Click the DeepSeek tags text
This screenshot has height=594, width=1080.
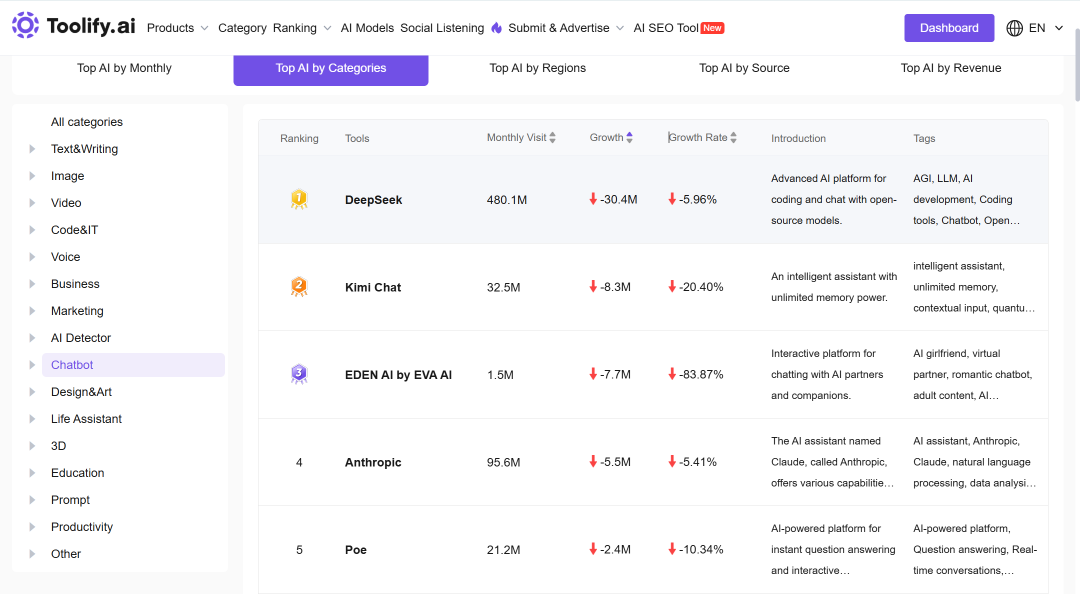pyautogui.click(x=967, y=200)
